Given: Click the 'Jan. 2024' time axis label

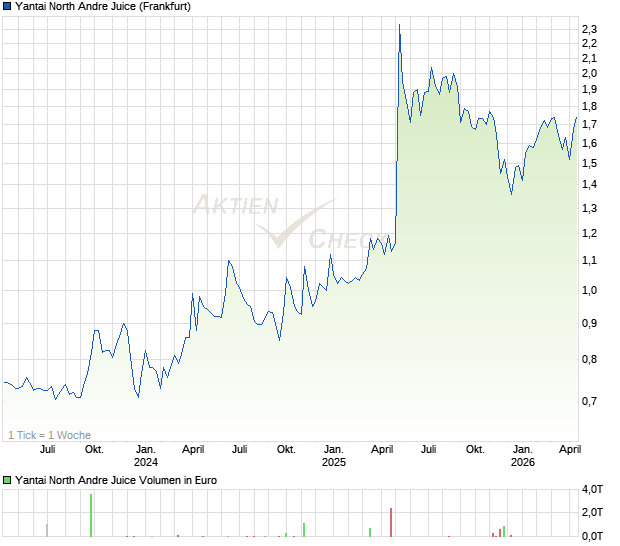Looking at the screenshot, I should pos(146,456).
